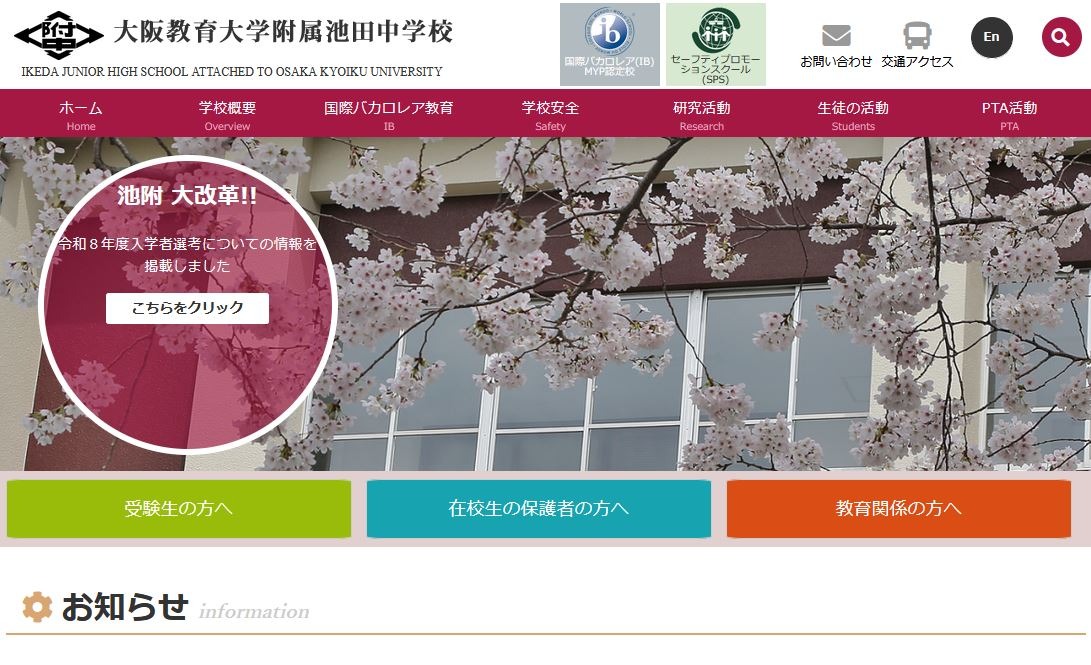Open the ホーム Home menu item
The width and height of the screenshot is (1091, 665).
point(81,115)
